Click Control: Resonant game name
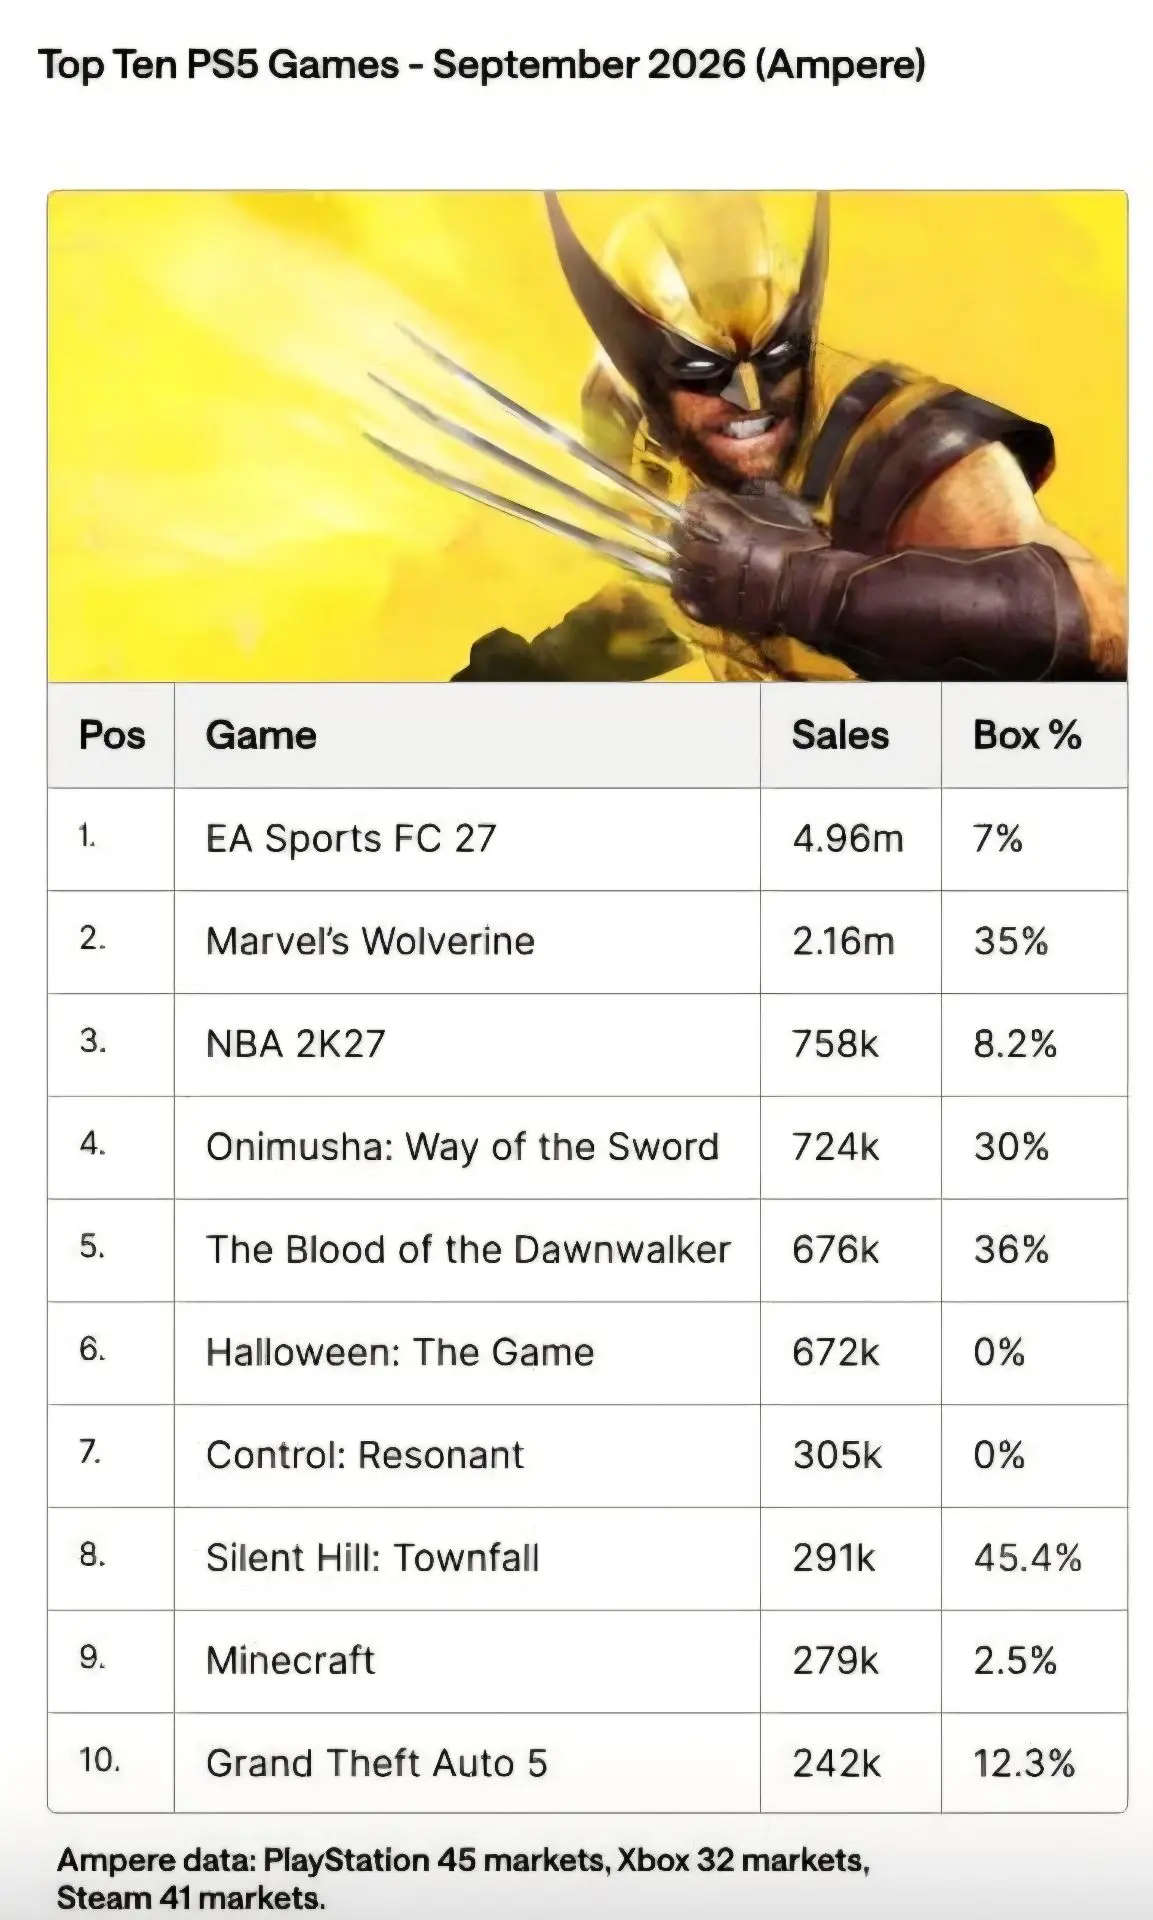This screenshot has width=1153, height=1920. tap(365, 1455)
